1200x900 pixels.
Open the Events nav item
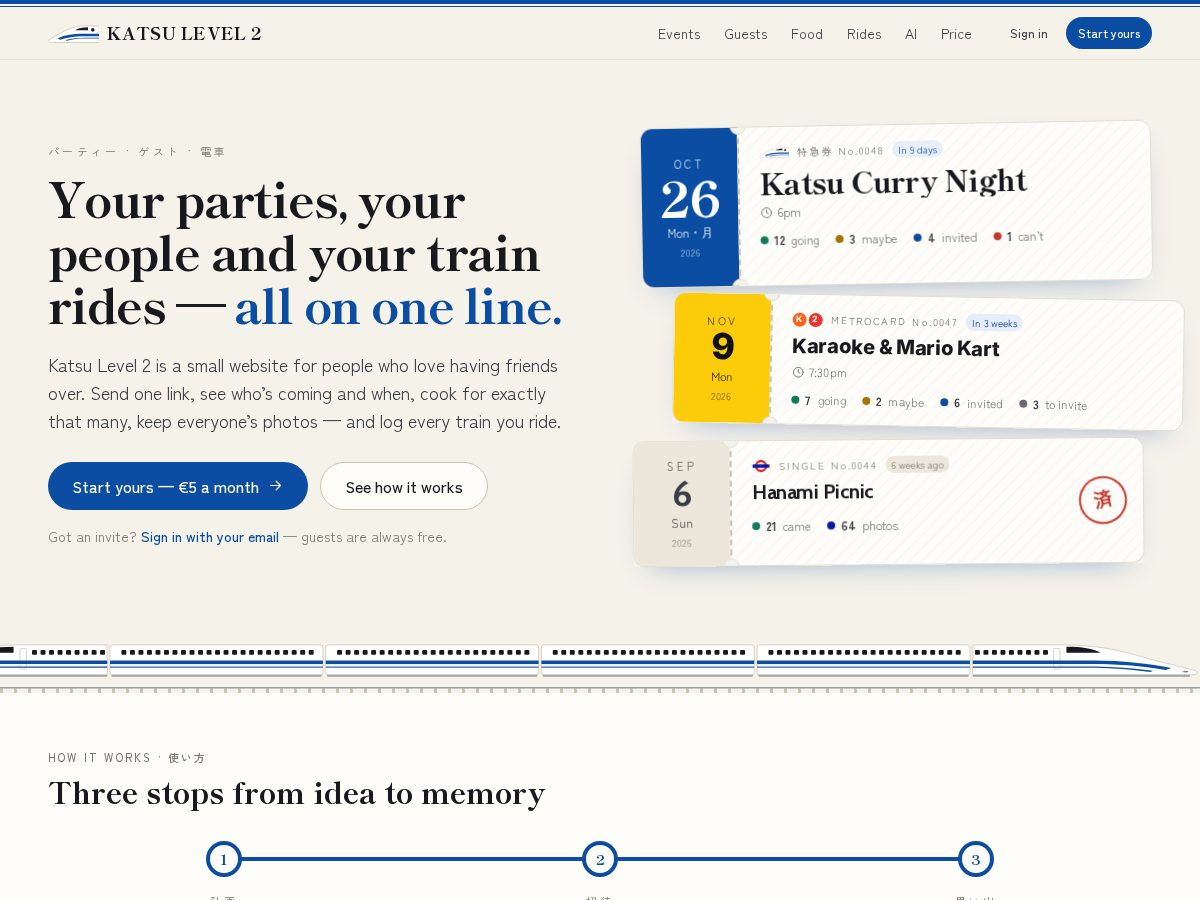(679, 34)
